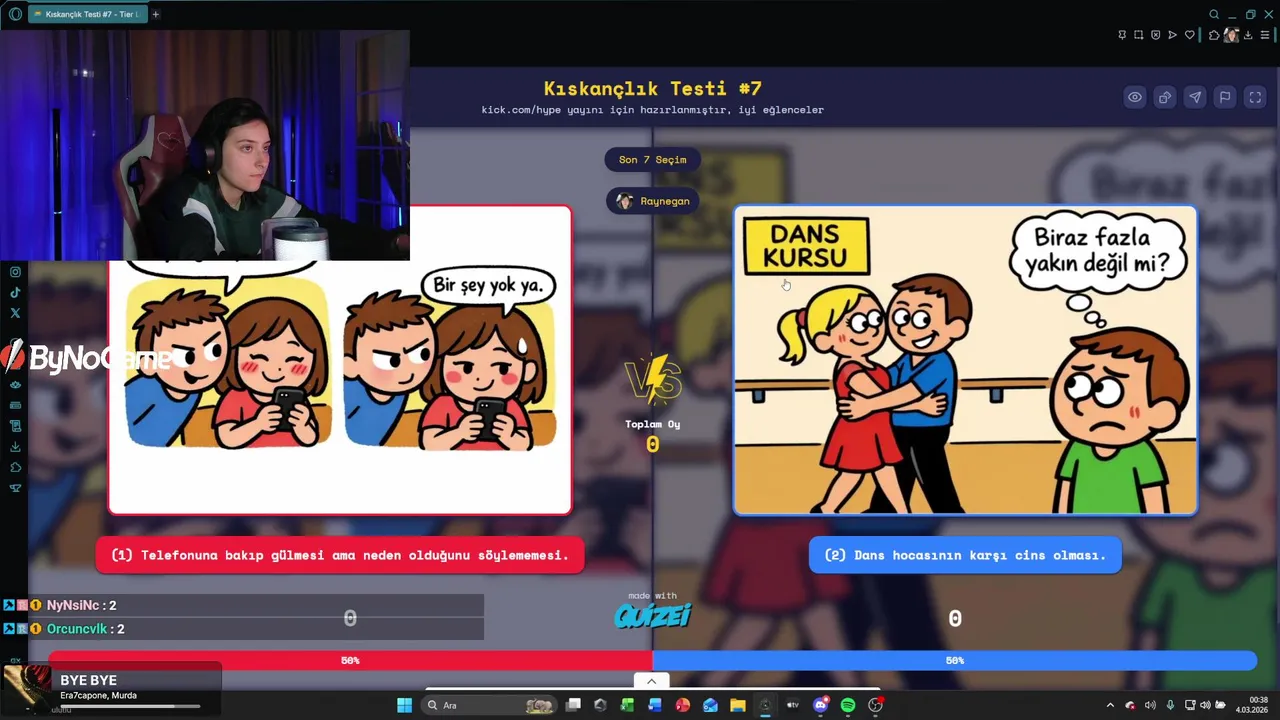Open the easy setup sliders menu icon

(1265, 35)
